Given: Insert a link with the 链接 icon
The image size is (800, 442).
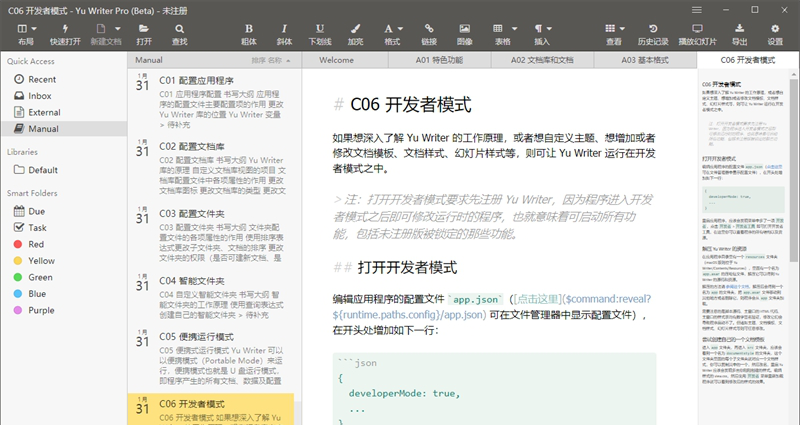Looking at the screenshot, I should click(x=429, y=29).
